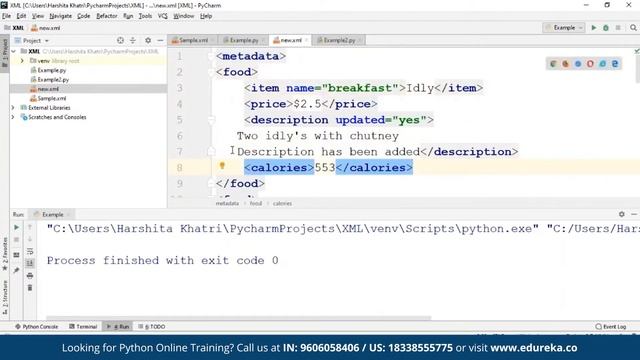Click the calories breadcrumb
The image size is (640, 360).
282,203
